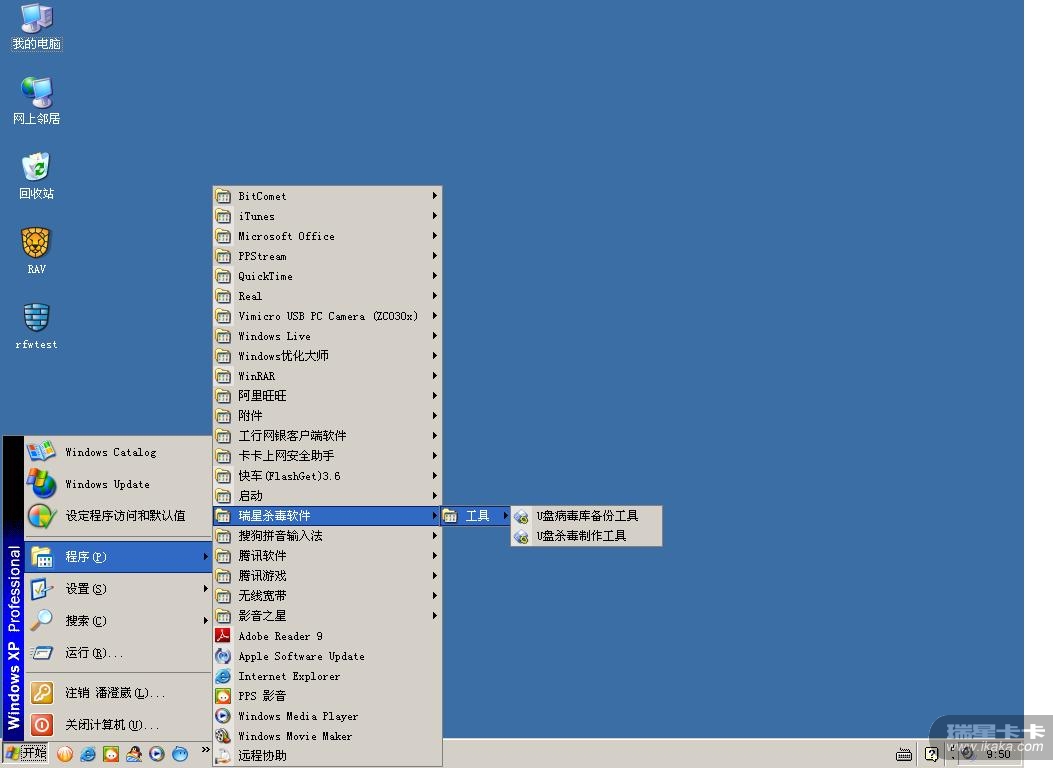Click the QQ penguin quick launch icon
Image resolution: width=1064 pixels, height=768 pixels.
pos(134,754)
